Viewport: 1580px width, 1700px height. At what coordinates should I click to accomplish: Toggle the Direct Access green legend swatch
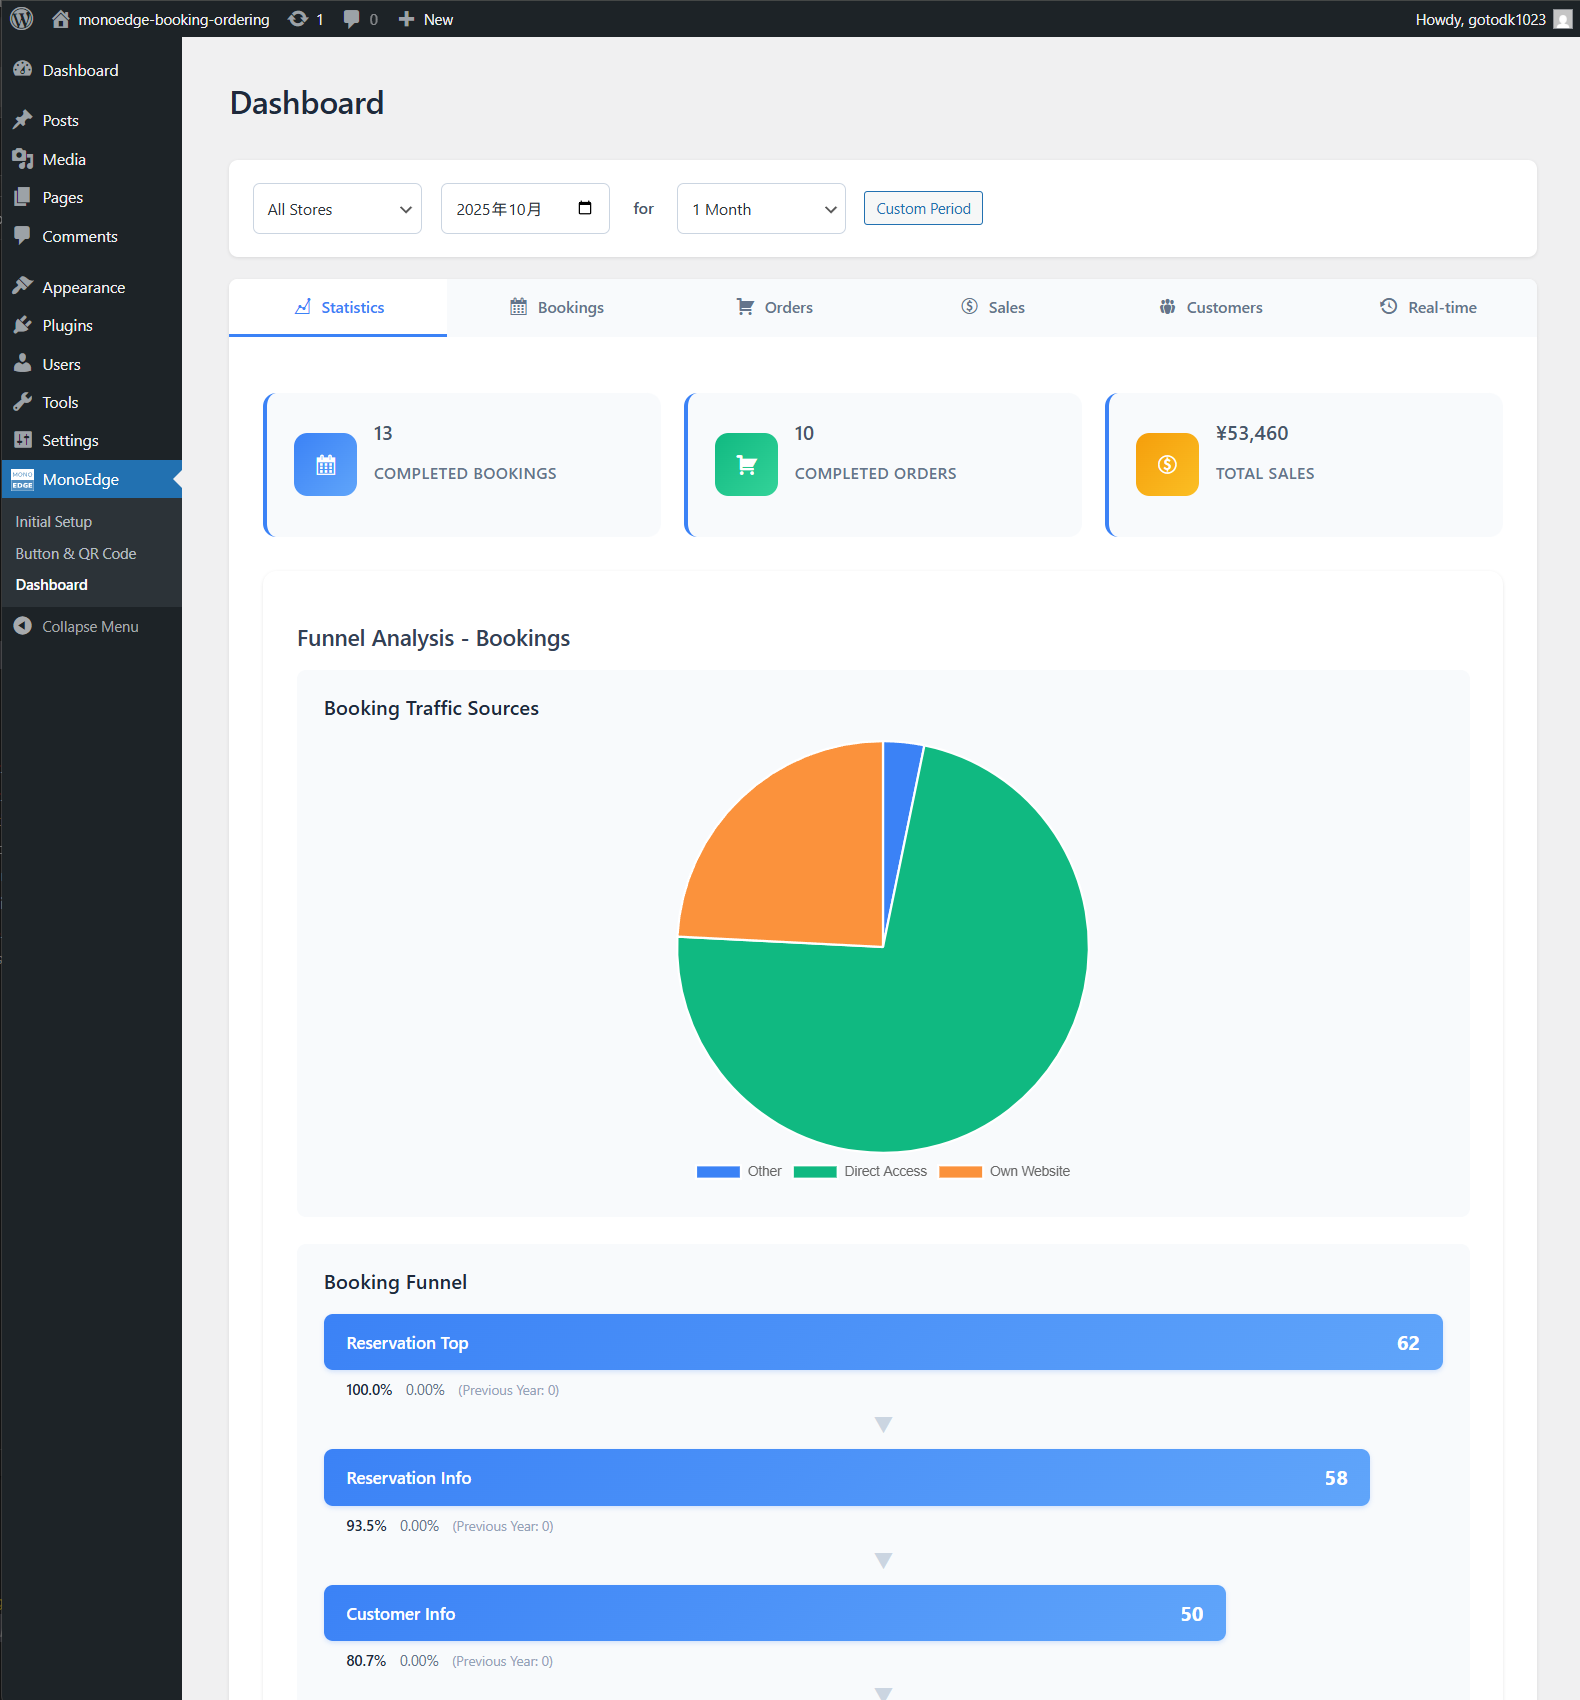point(815,1172)
